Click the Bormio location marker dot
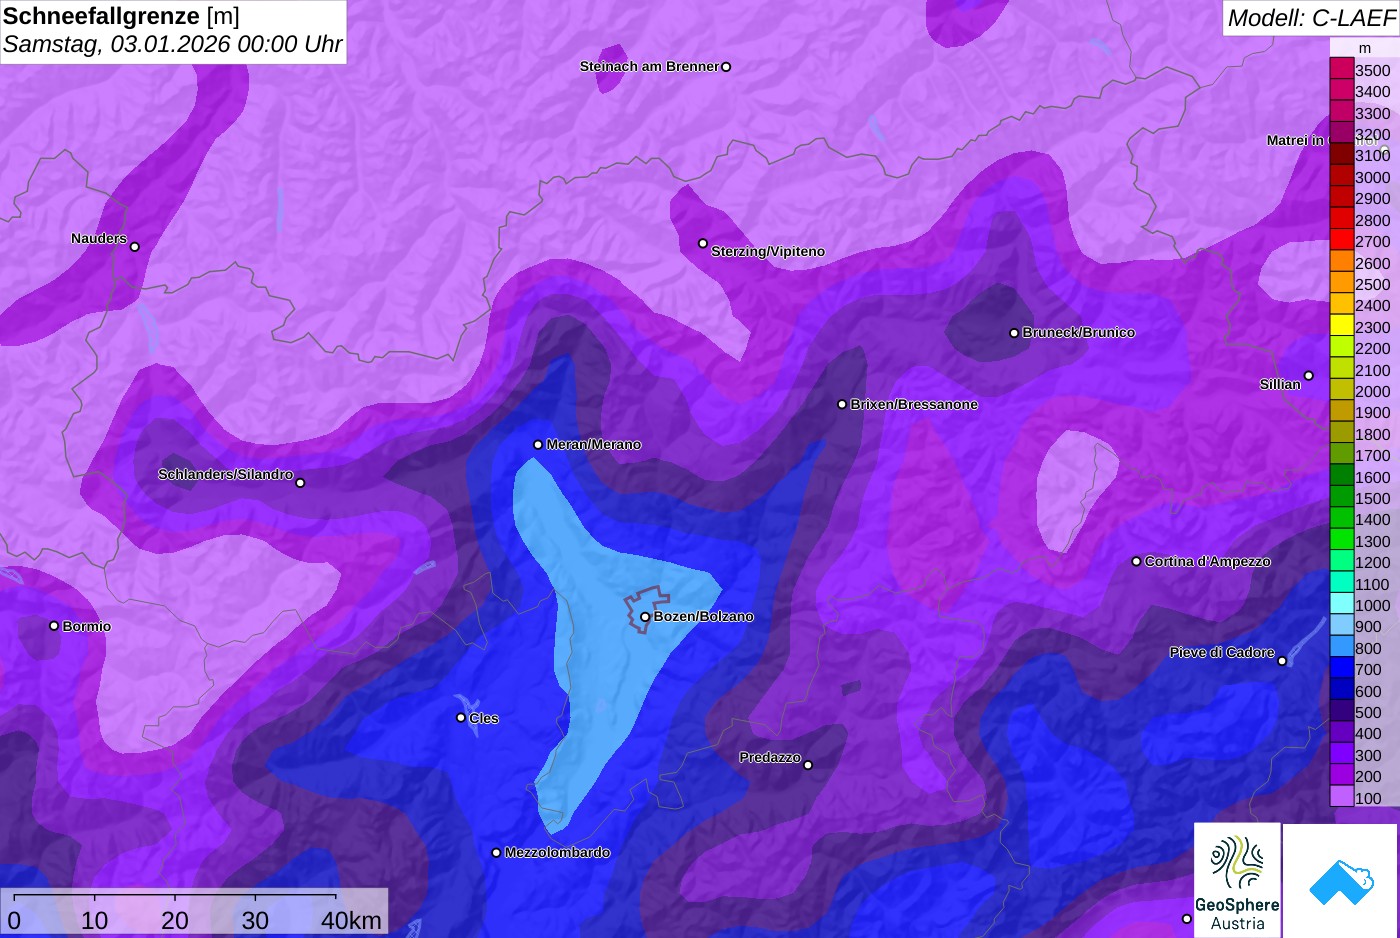The width and height of the screenshot is (1400, 938). tap(54, 626)
